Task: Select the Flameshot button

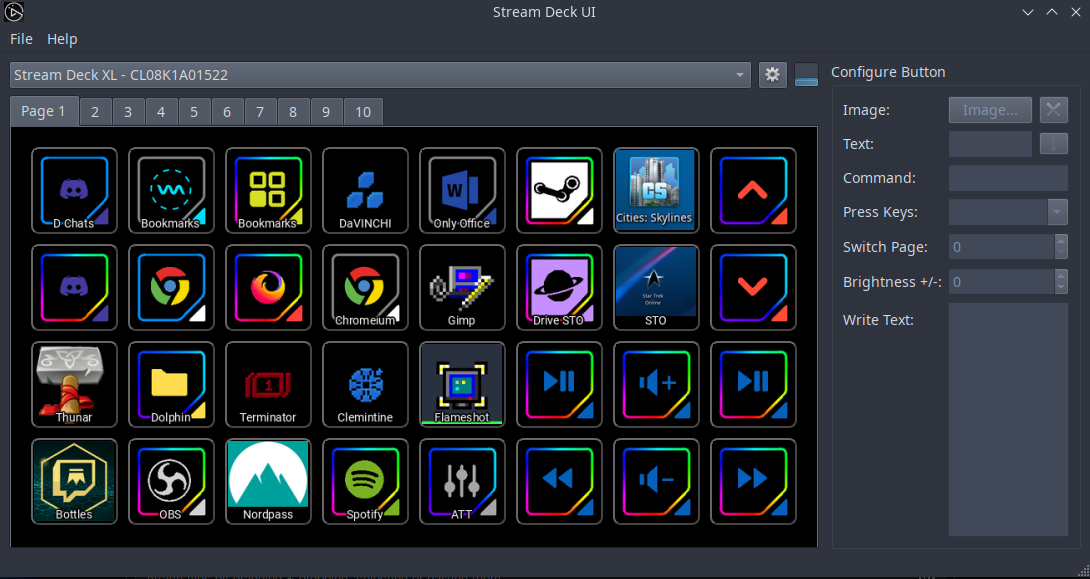Action: point(462,384)
